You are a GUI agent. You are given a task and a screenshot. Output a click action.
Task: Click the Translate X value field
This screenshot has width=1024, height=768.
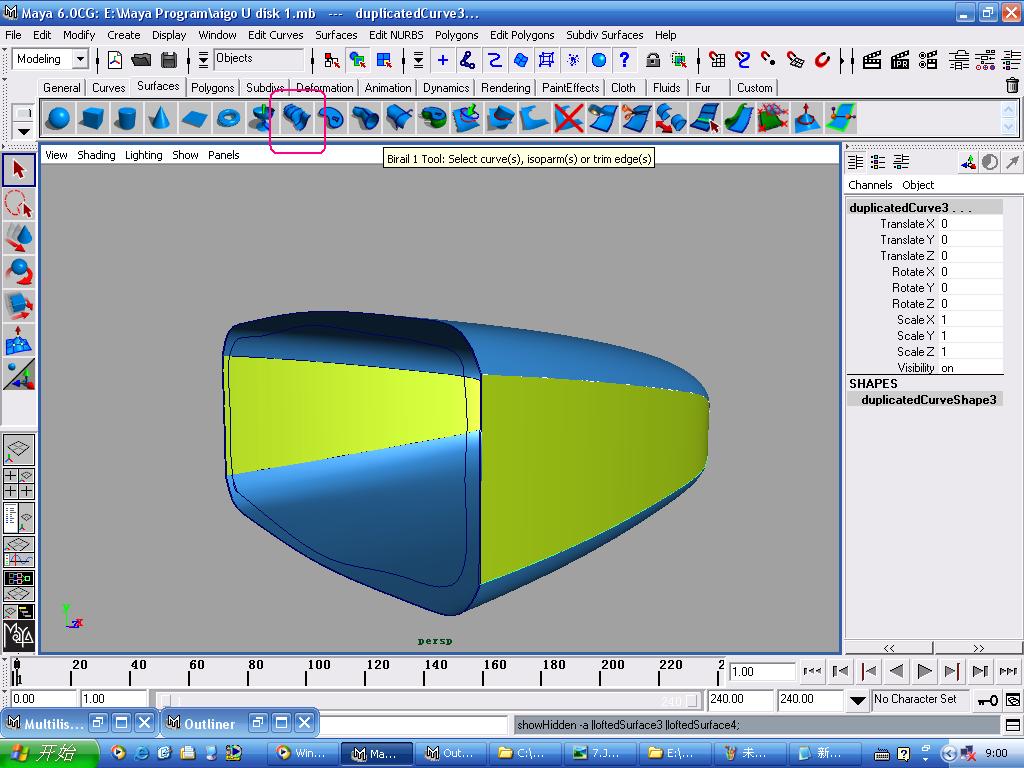[x=970, y=224]
